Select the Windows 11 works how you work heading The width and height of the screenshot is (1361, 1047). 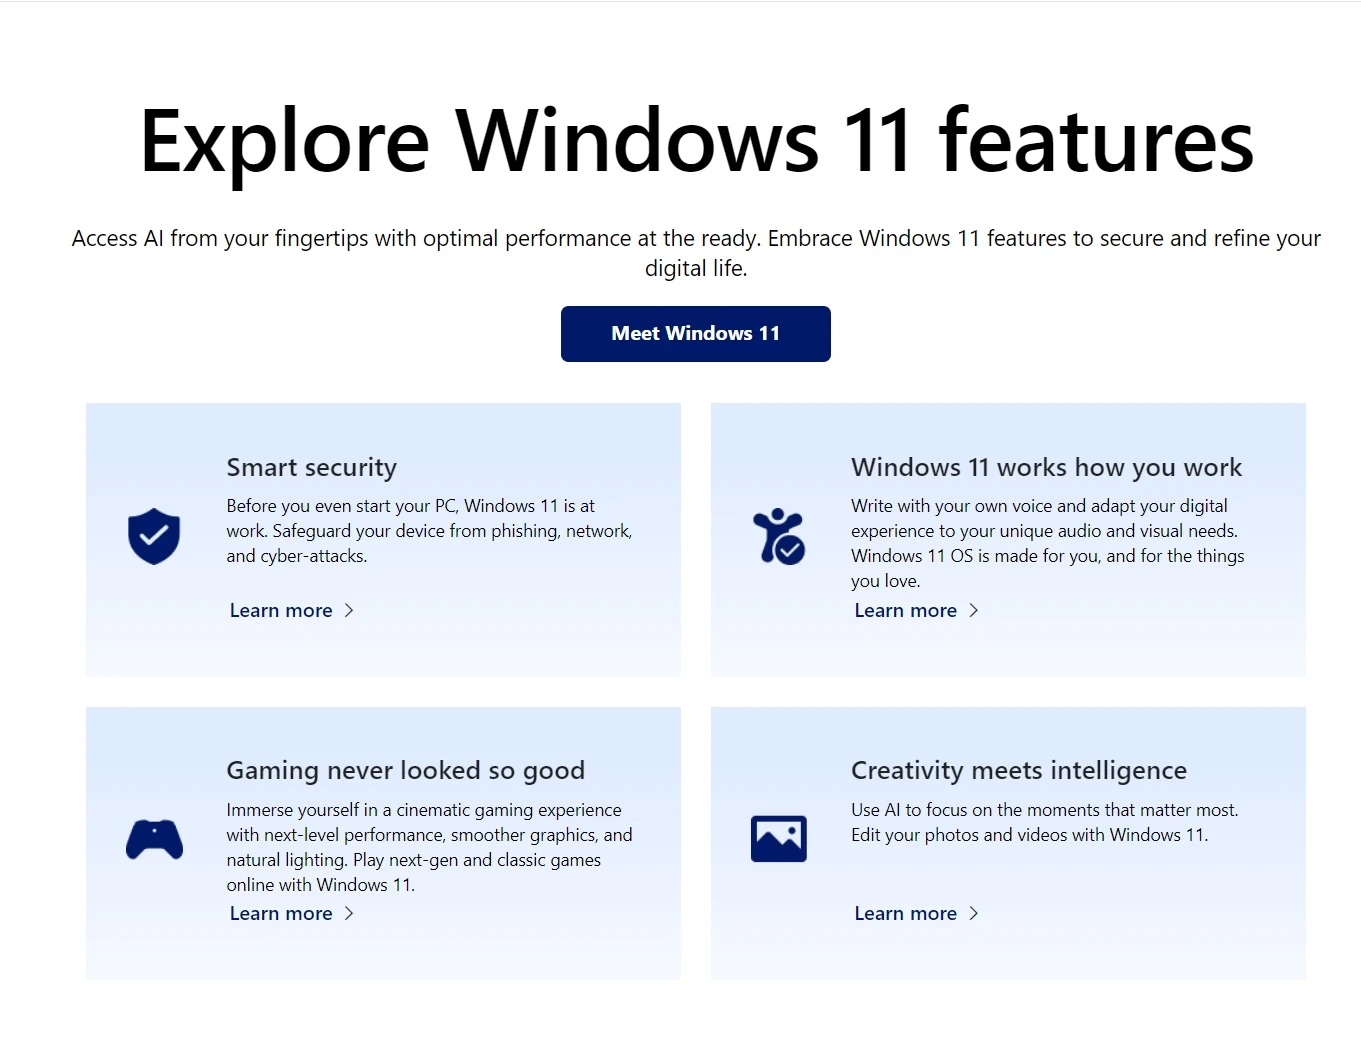[x=1046, y=467]
